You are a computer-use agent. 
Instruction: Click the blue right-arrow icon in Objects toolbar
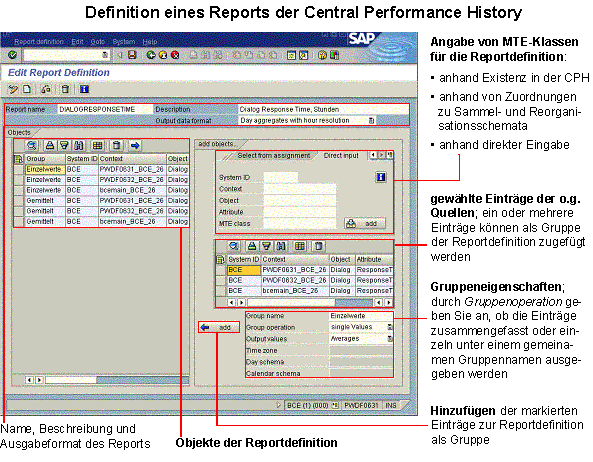[x=135, y=146]
